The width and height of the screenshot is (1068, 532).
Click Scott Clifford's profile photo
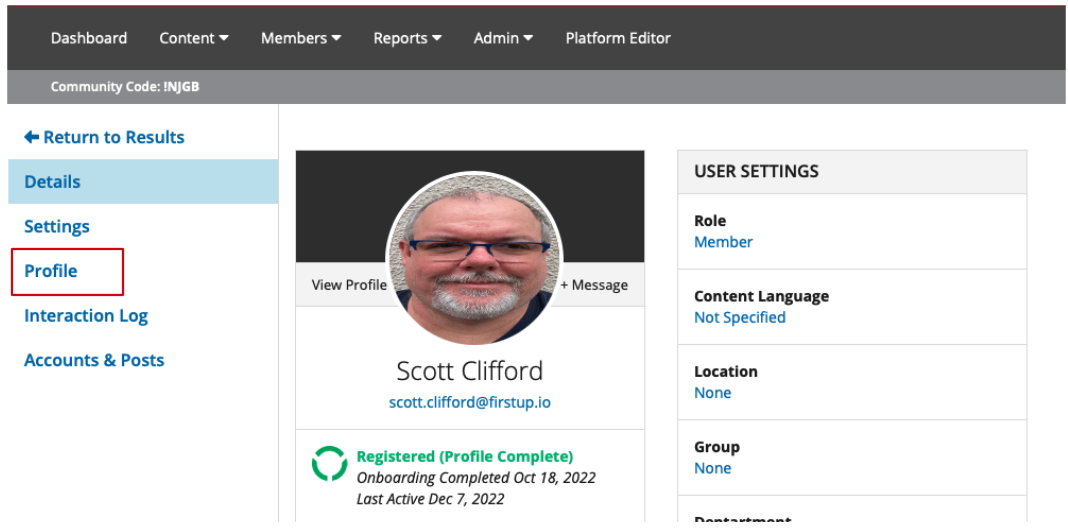(x=473, y=258)
